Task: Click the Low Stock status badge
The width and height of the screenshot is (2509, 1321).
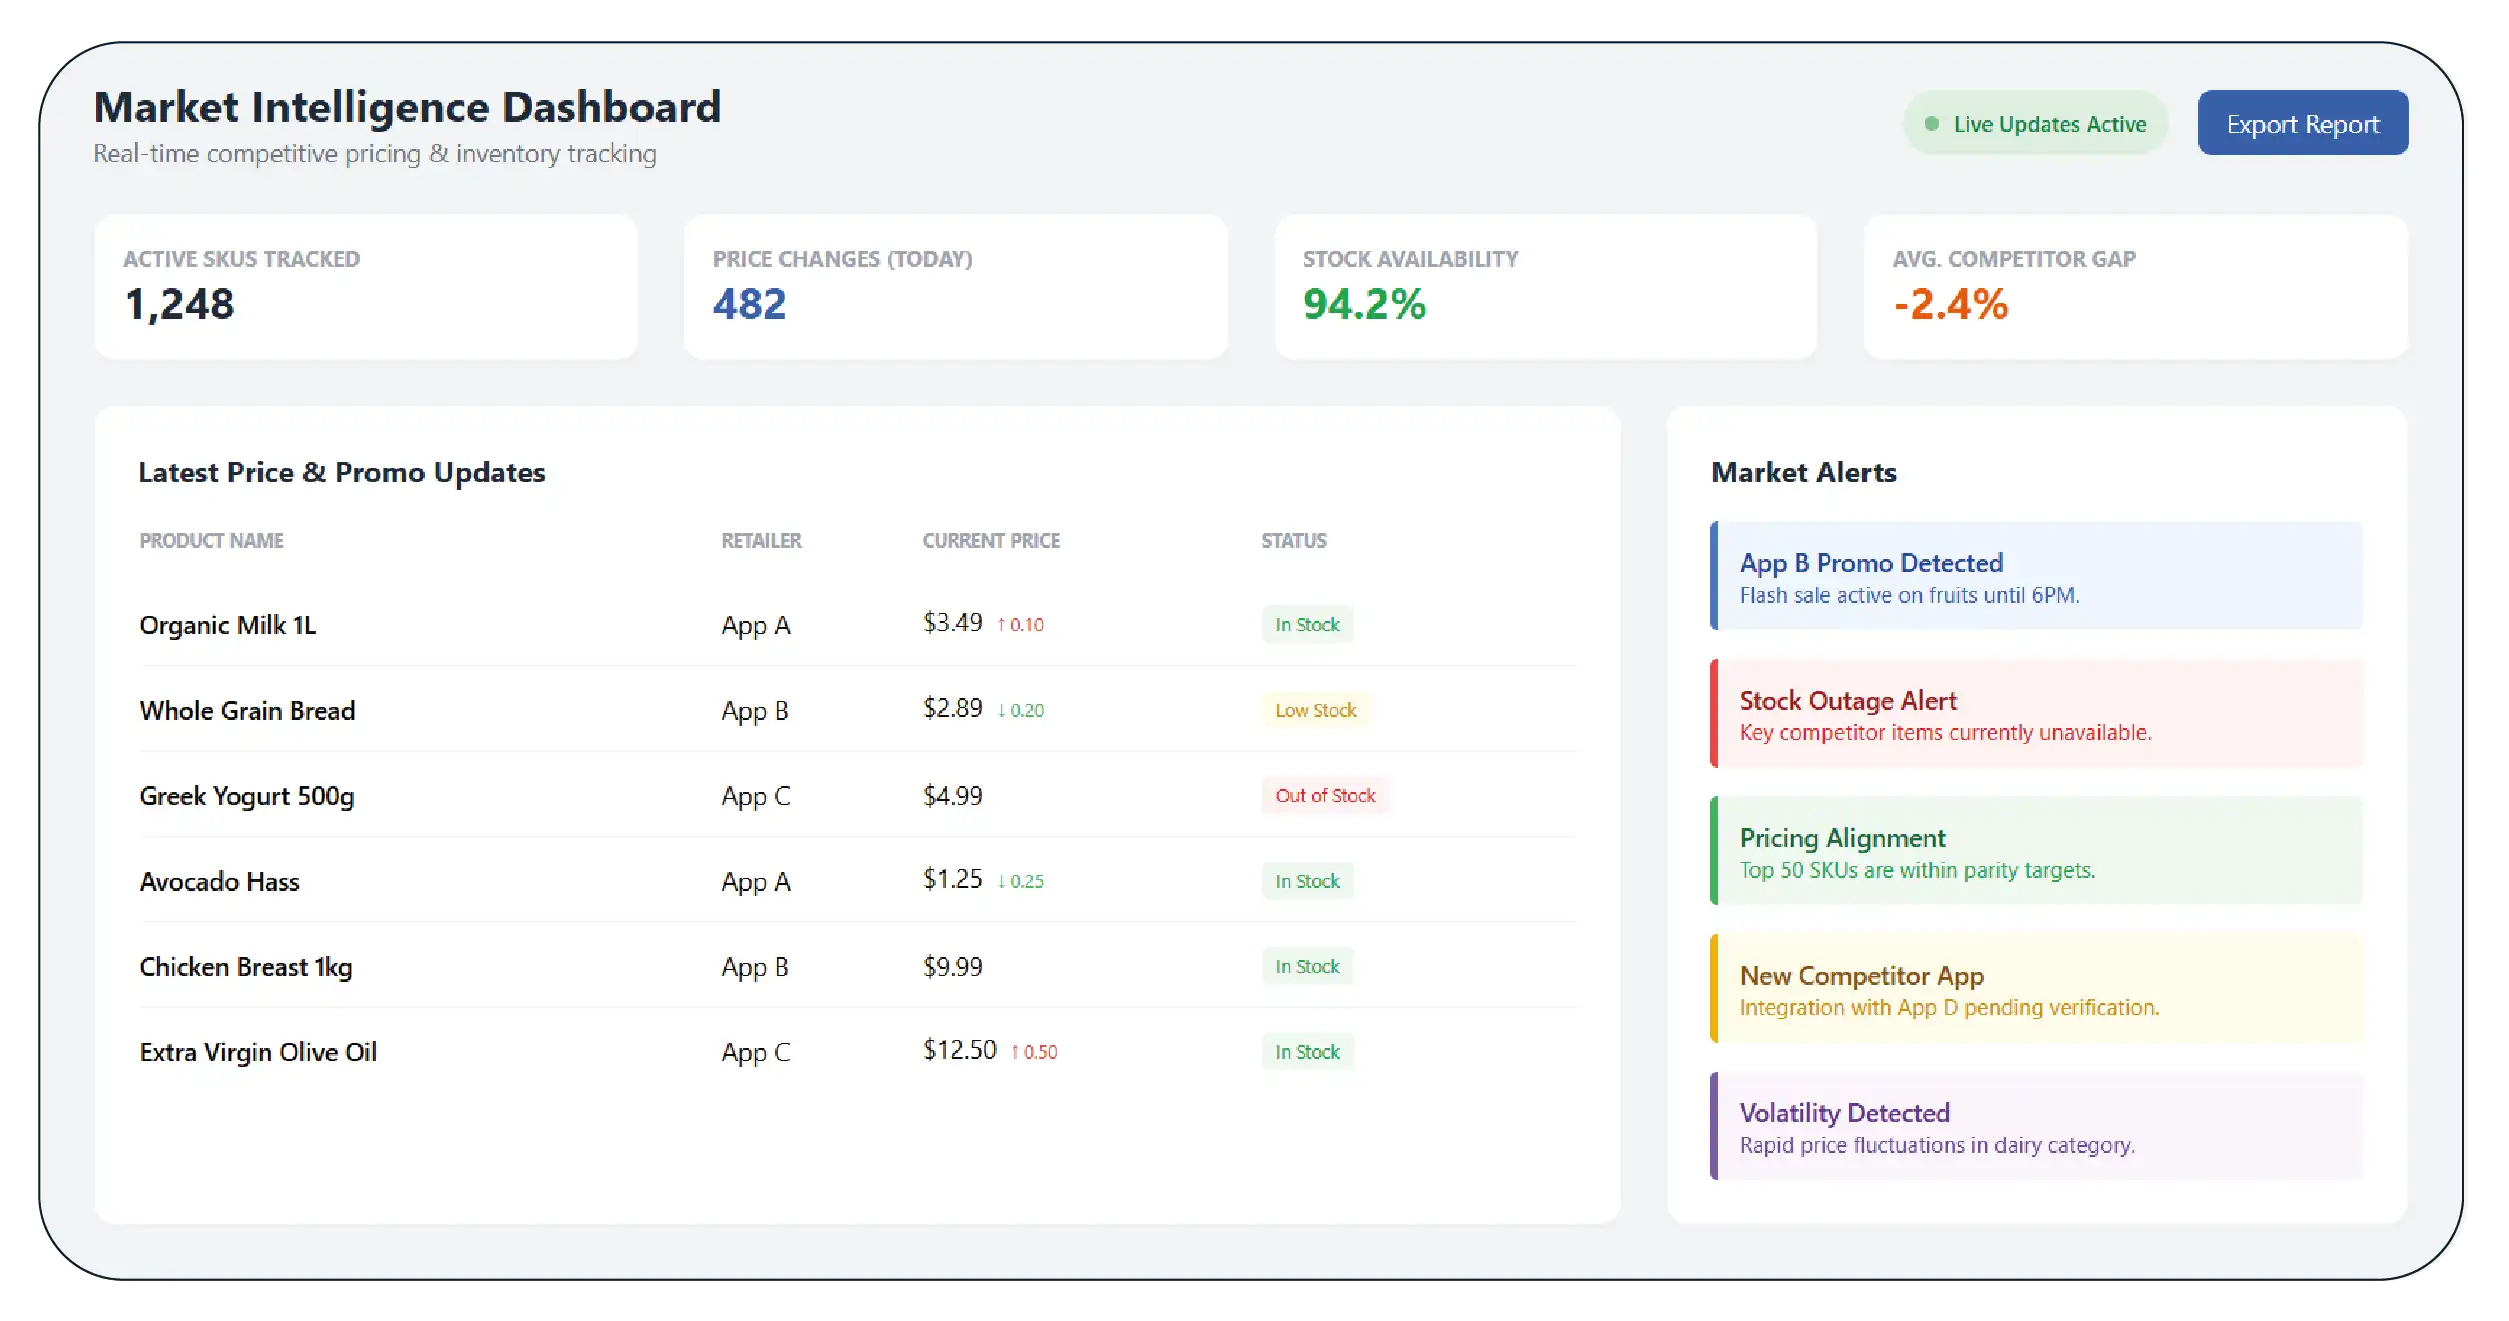Action: (x=1315, y=710)
